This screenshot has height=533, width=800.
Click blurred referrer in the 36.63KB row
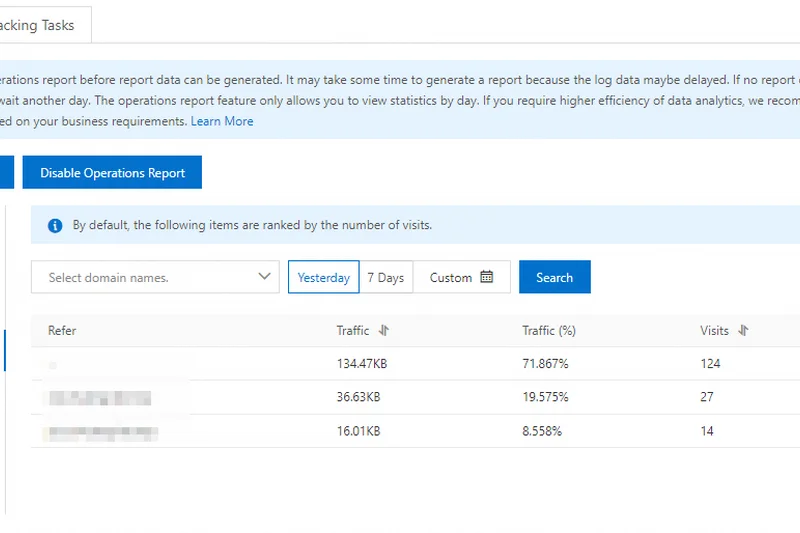pos(100,398)
